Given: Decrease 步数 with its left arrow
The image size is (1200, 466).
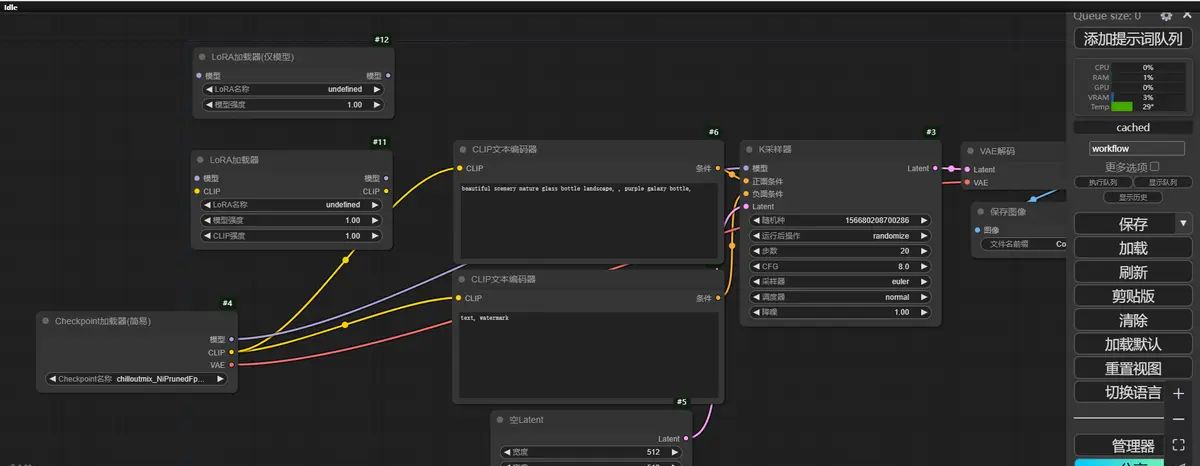Looking at the screenshot, I should (x=756, y=251).
